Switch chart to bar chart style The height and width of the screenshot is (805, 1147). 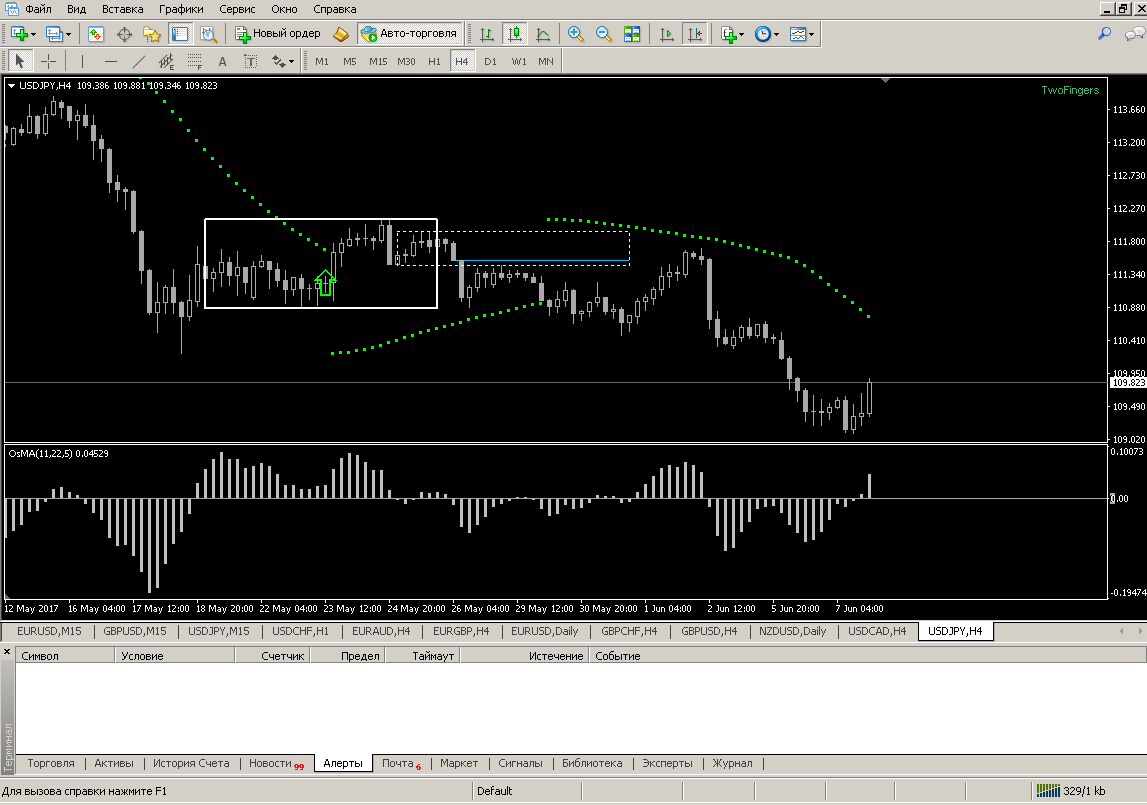(x=486, y=34)
